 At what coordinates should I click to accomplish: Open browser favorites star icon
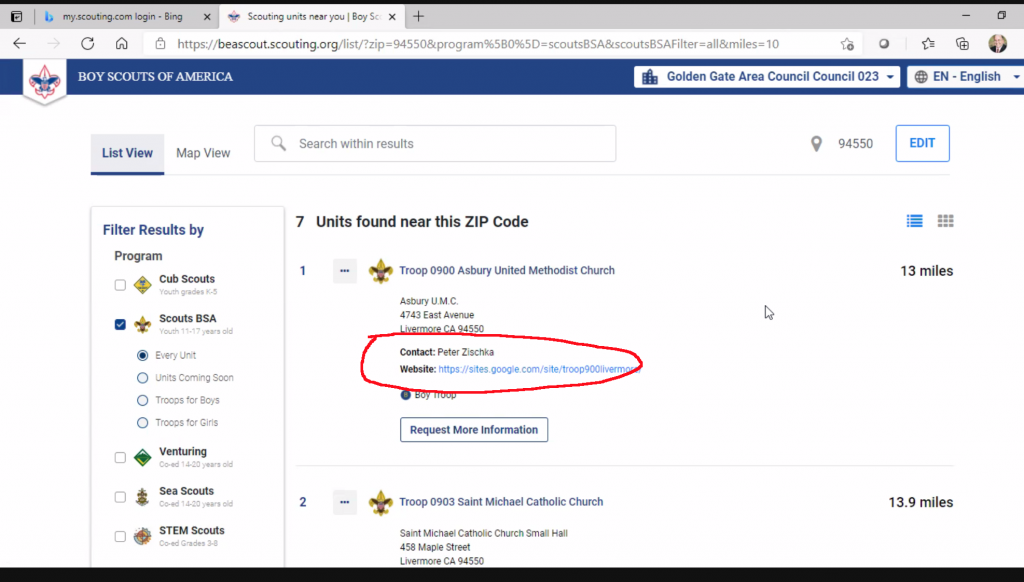pyautogui.click(x=928, y=44)
